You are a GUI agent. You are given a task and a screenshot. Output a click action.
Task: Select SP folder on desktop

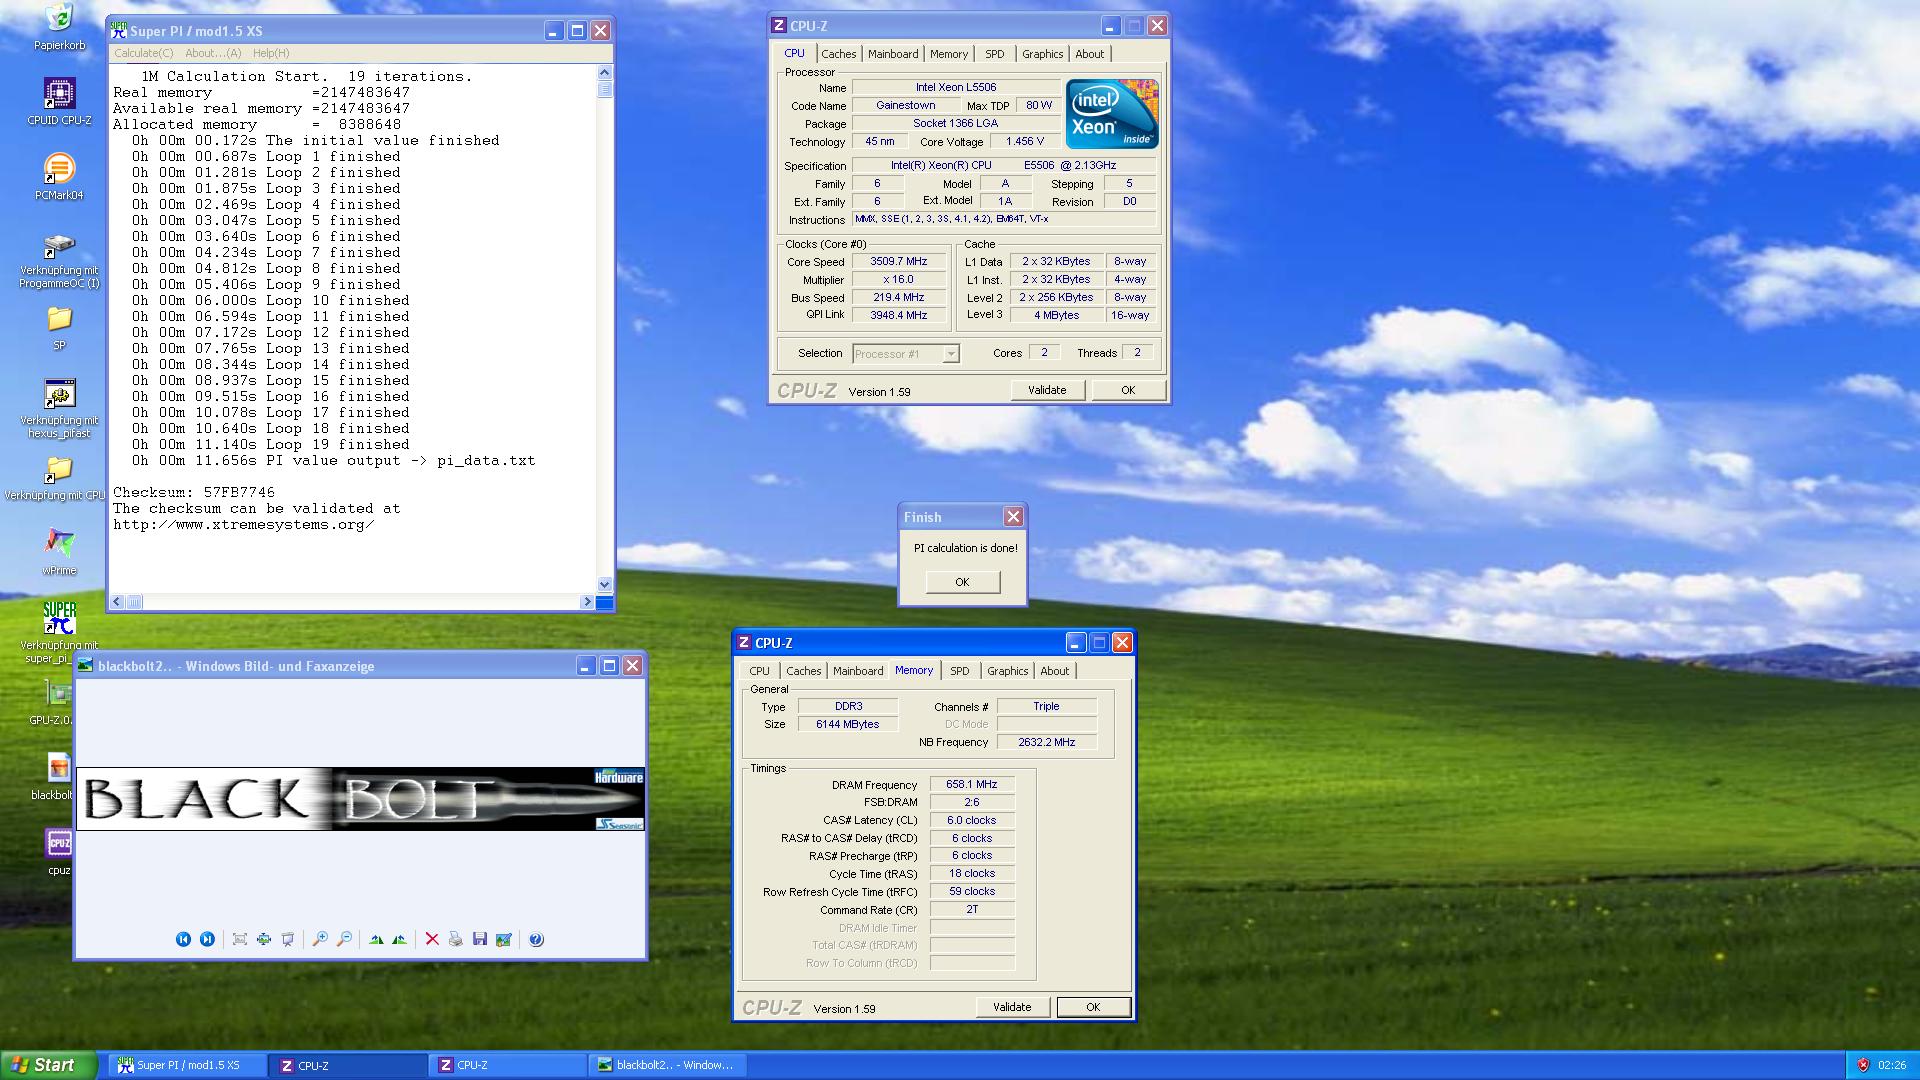pyautogui.click(x=59, y=328)
